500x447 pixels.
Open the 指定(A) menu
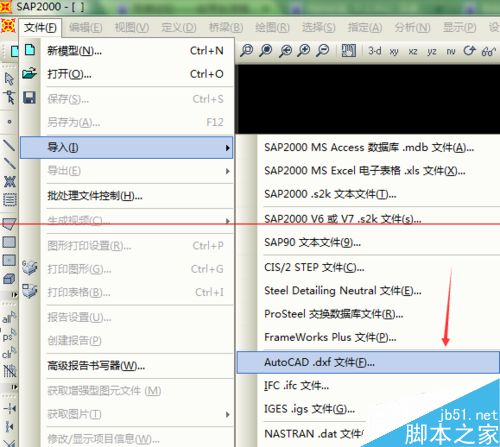[x=365, y=27]
